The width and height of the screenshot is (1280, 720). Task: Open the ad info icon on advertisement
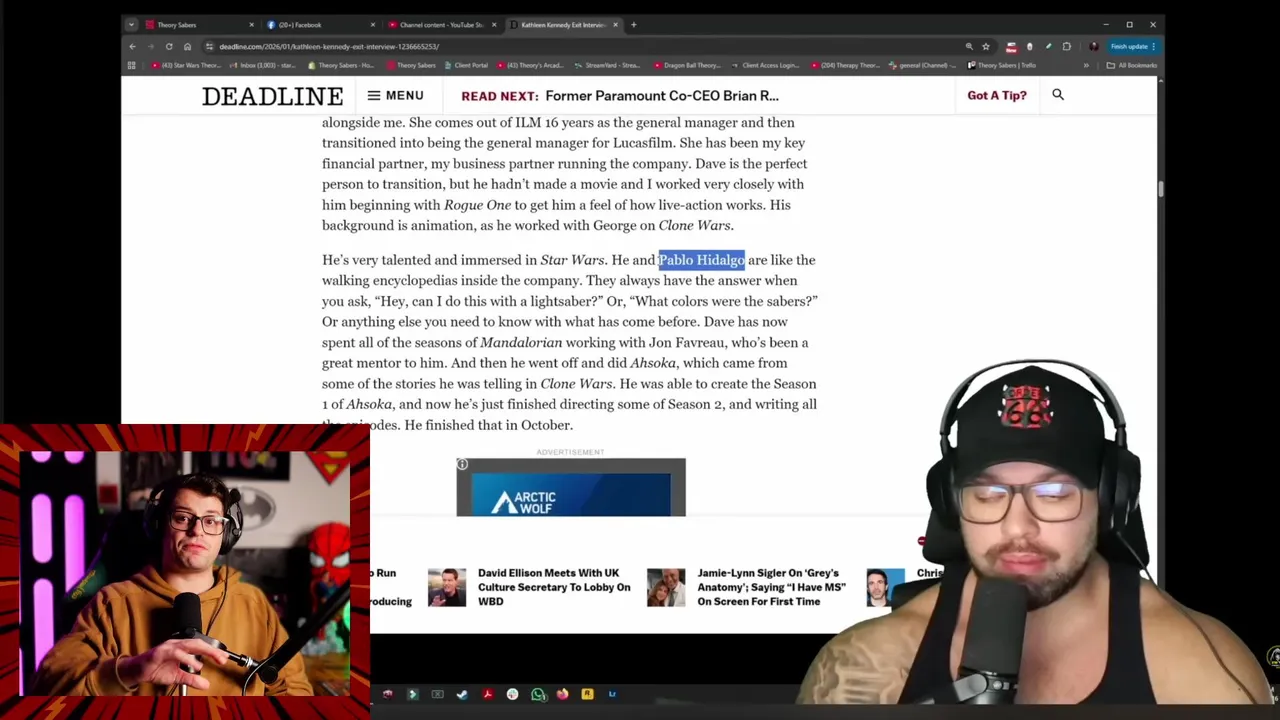[462, 464]
